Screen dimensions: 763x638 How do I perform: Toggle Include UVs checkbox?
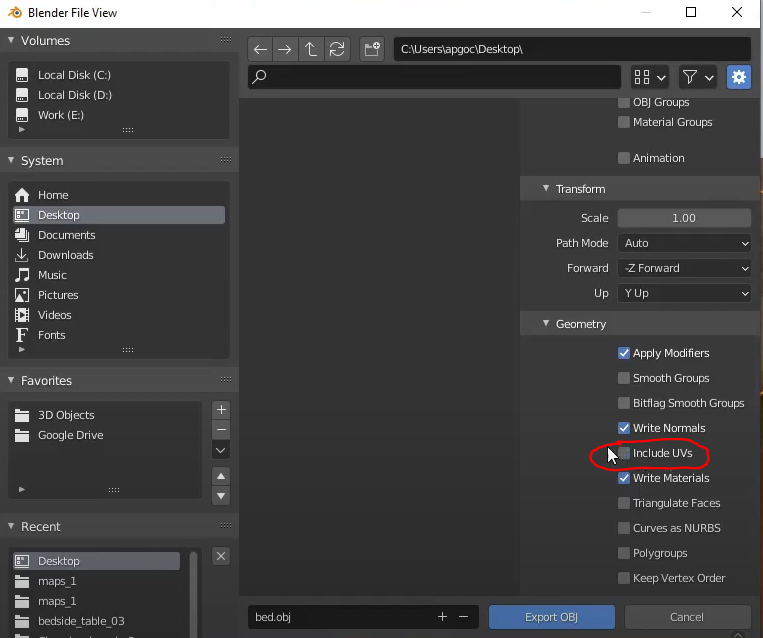(x=623, y=453)
